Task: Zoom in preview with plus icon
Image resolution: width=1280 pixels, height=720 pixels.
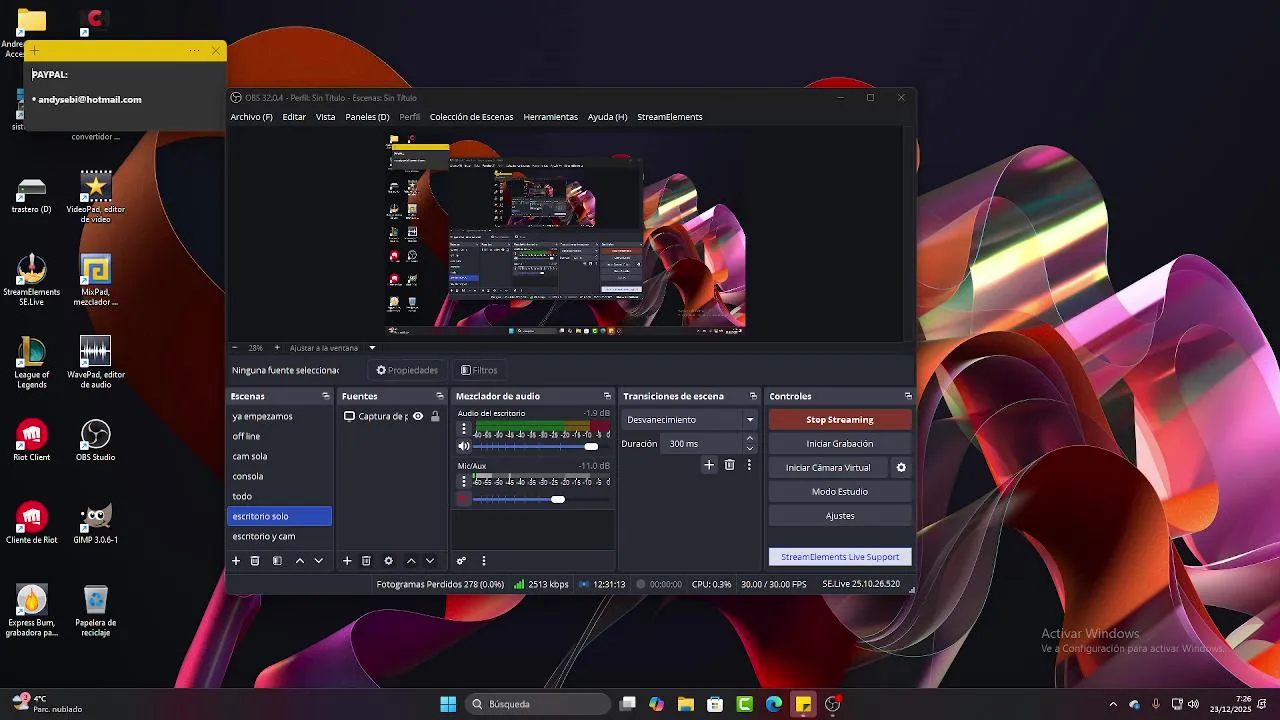Action: click(x=277, y=348)
